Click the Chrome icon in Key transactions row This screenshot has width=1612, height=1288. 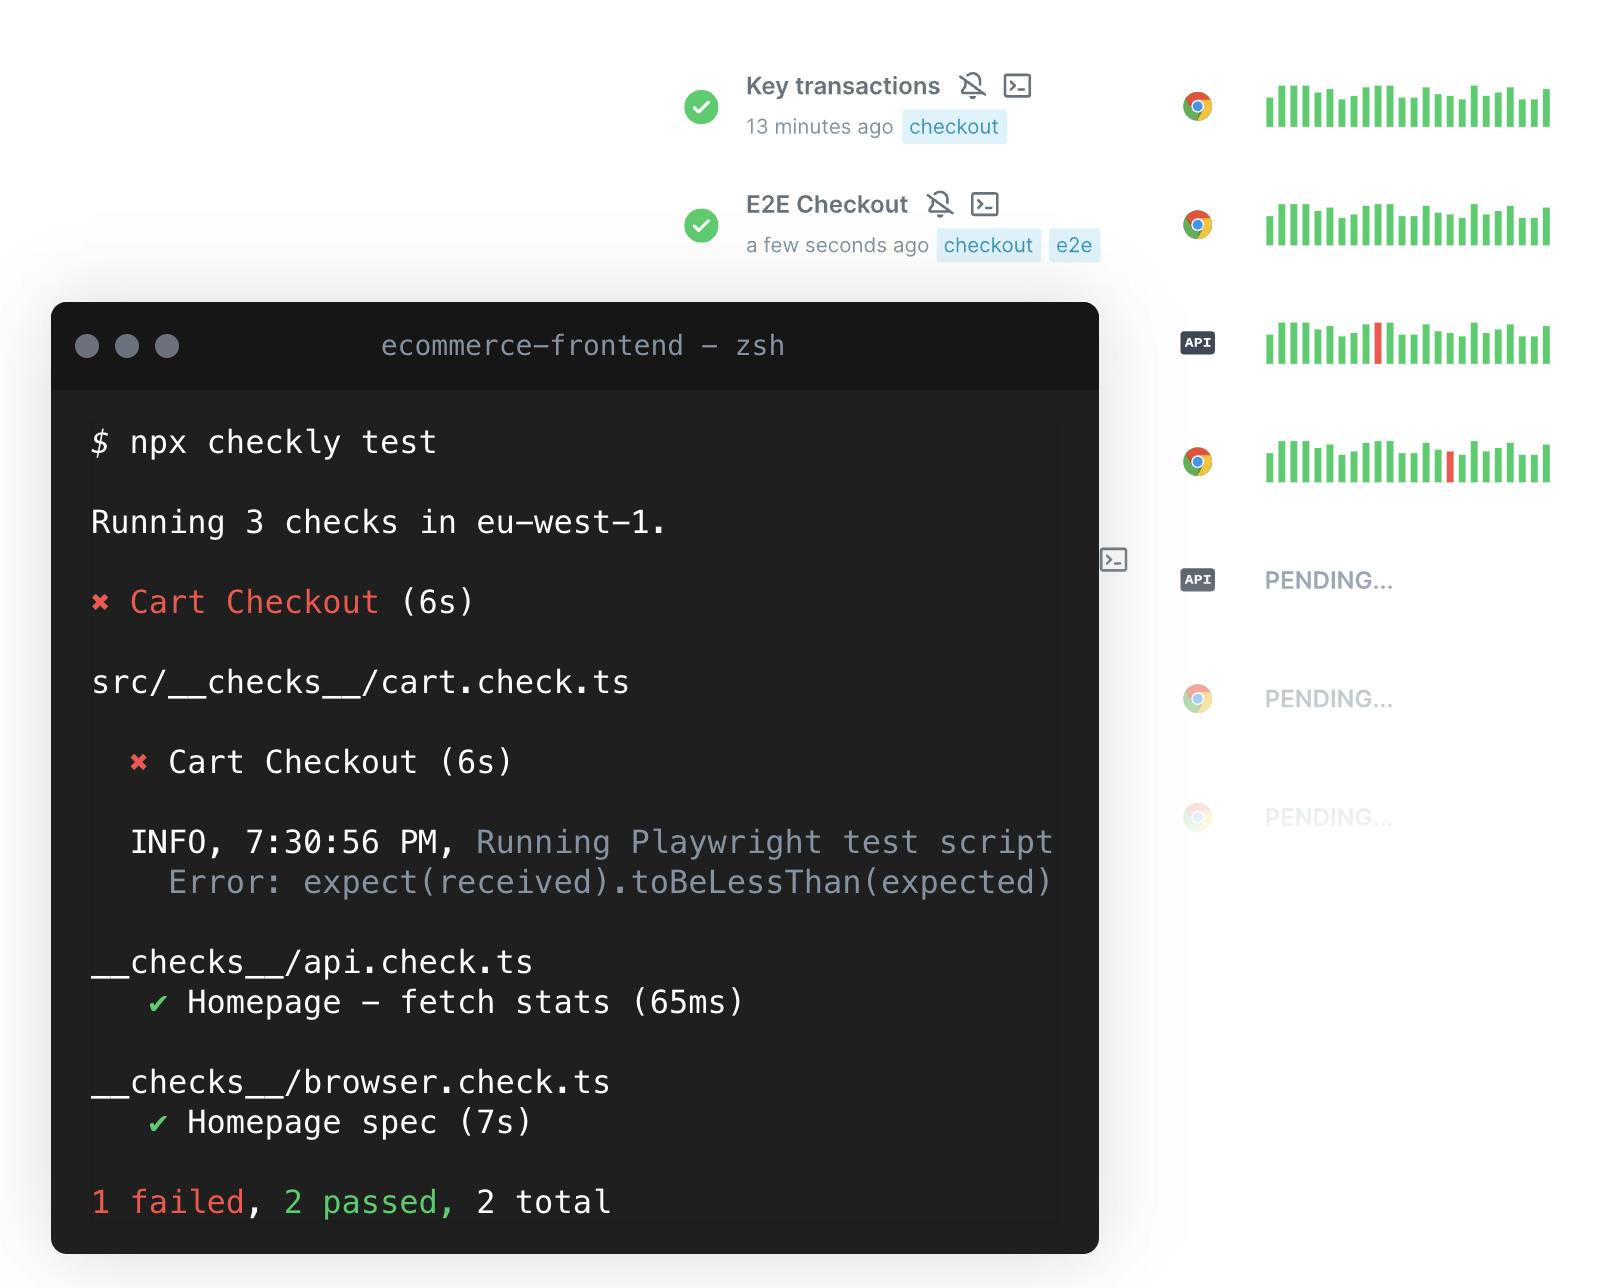coord(1197,106)
